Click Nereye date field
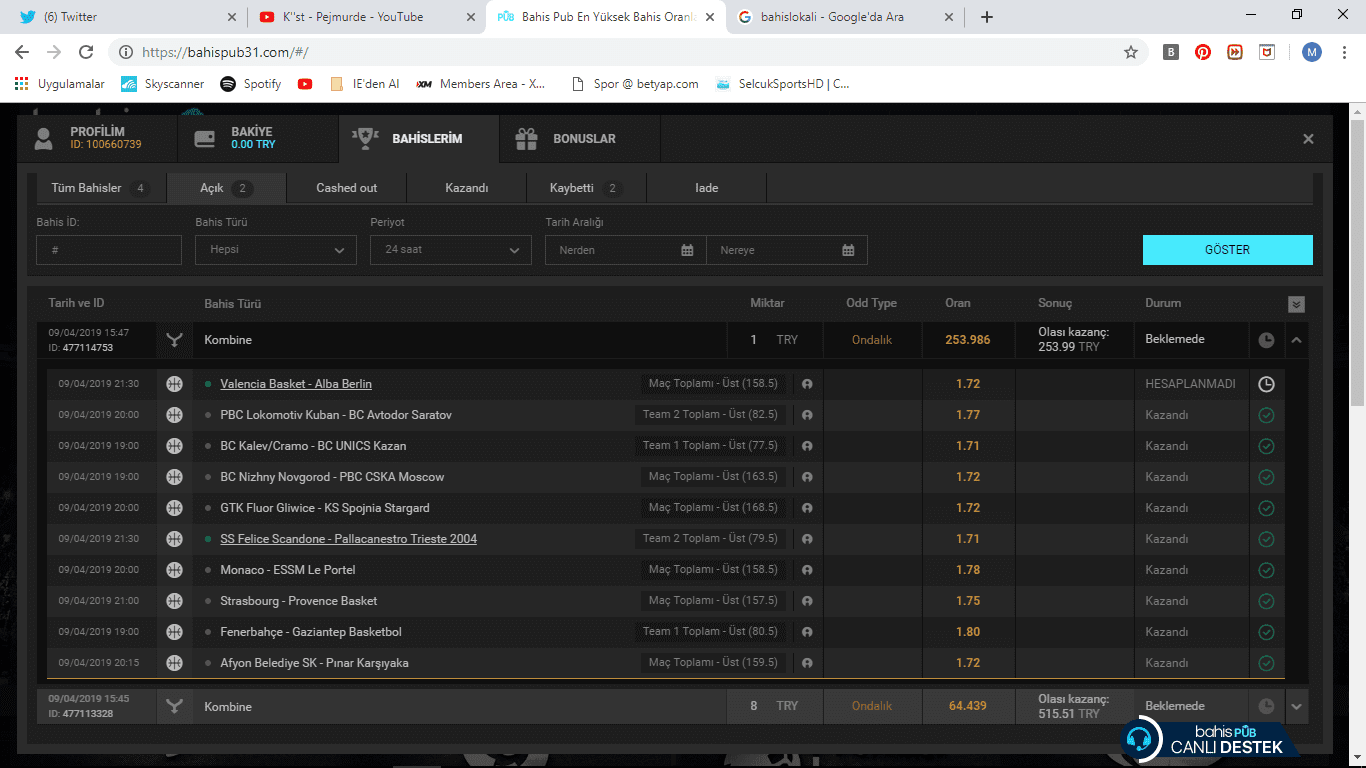Image resolution: width=1366 pixels, height=768 pixels. tap(787, 250)
